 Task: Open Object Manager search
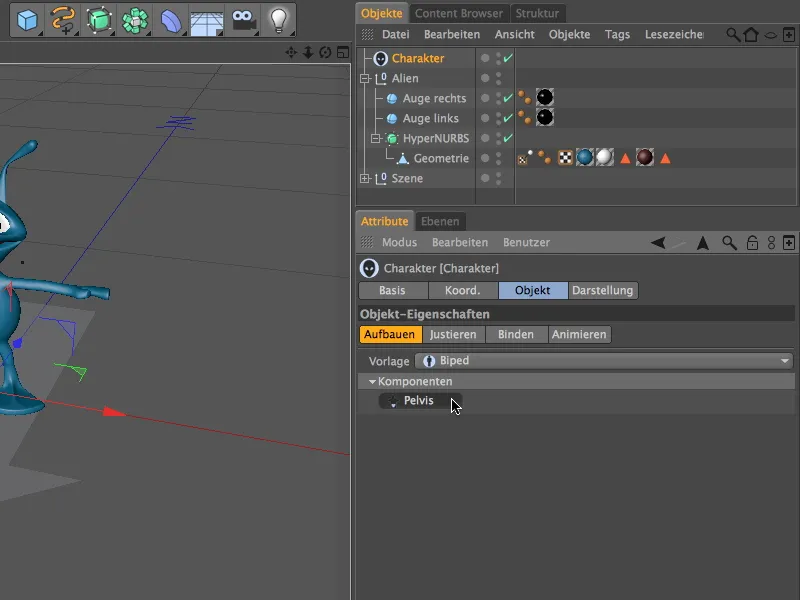click(733, 35)
